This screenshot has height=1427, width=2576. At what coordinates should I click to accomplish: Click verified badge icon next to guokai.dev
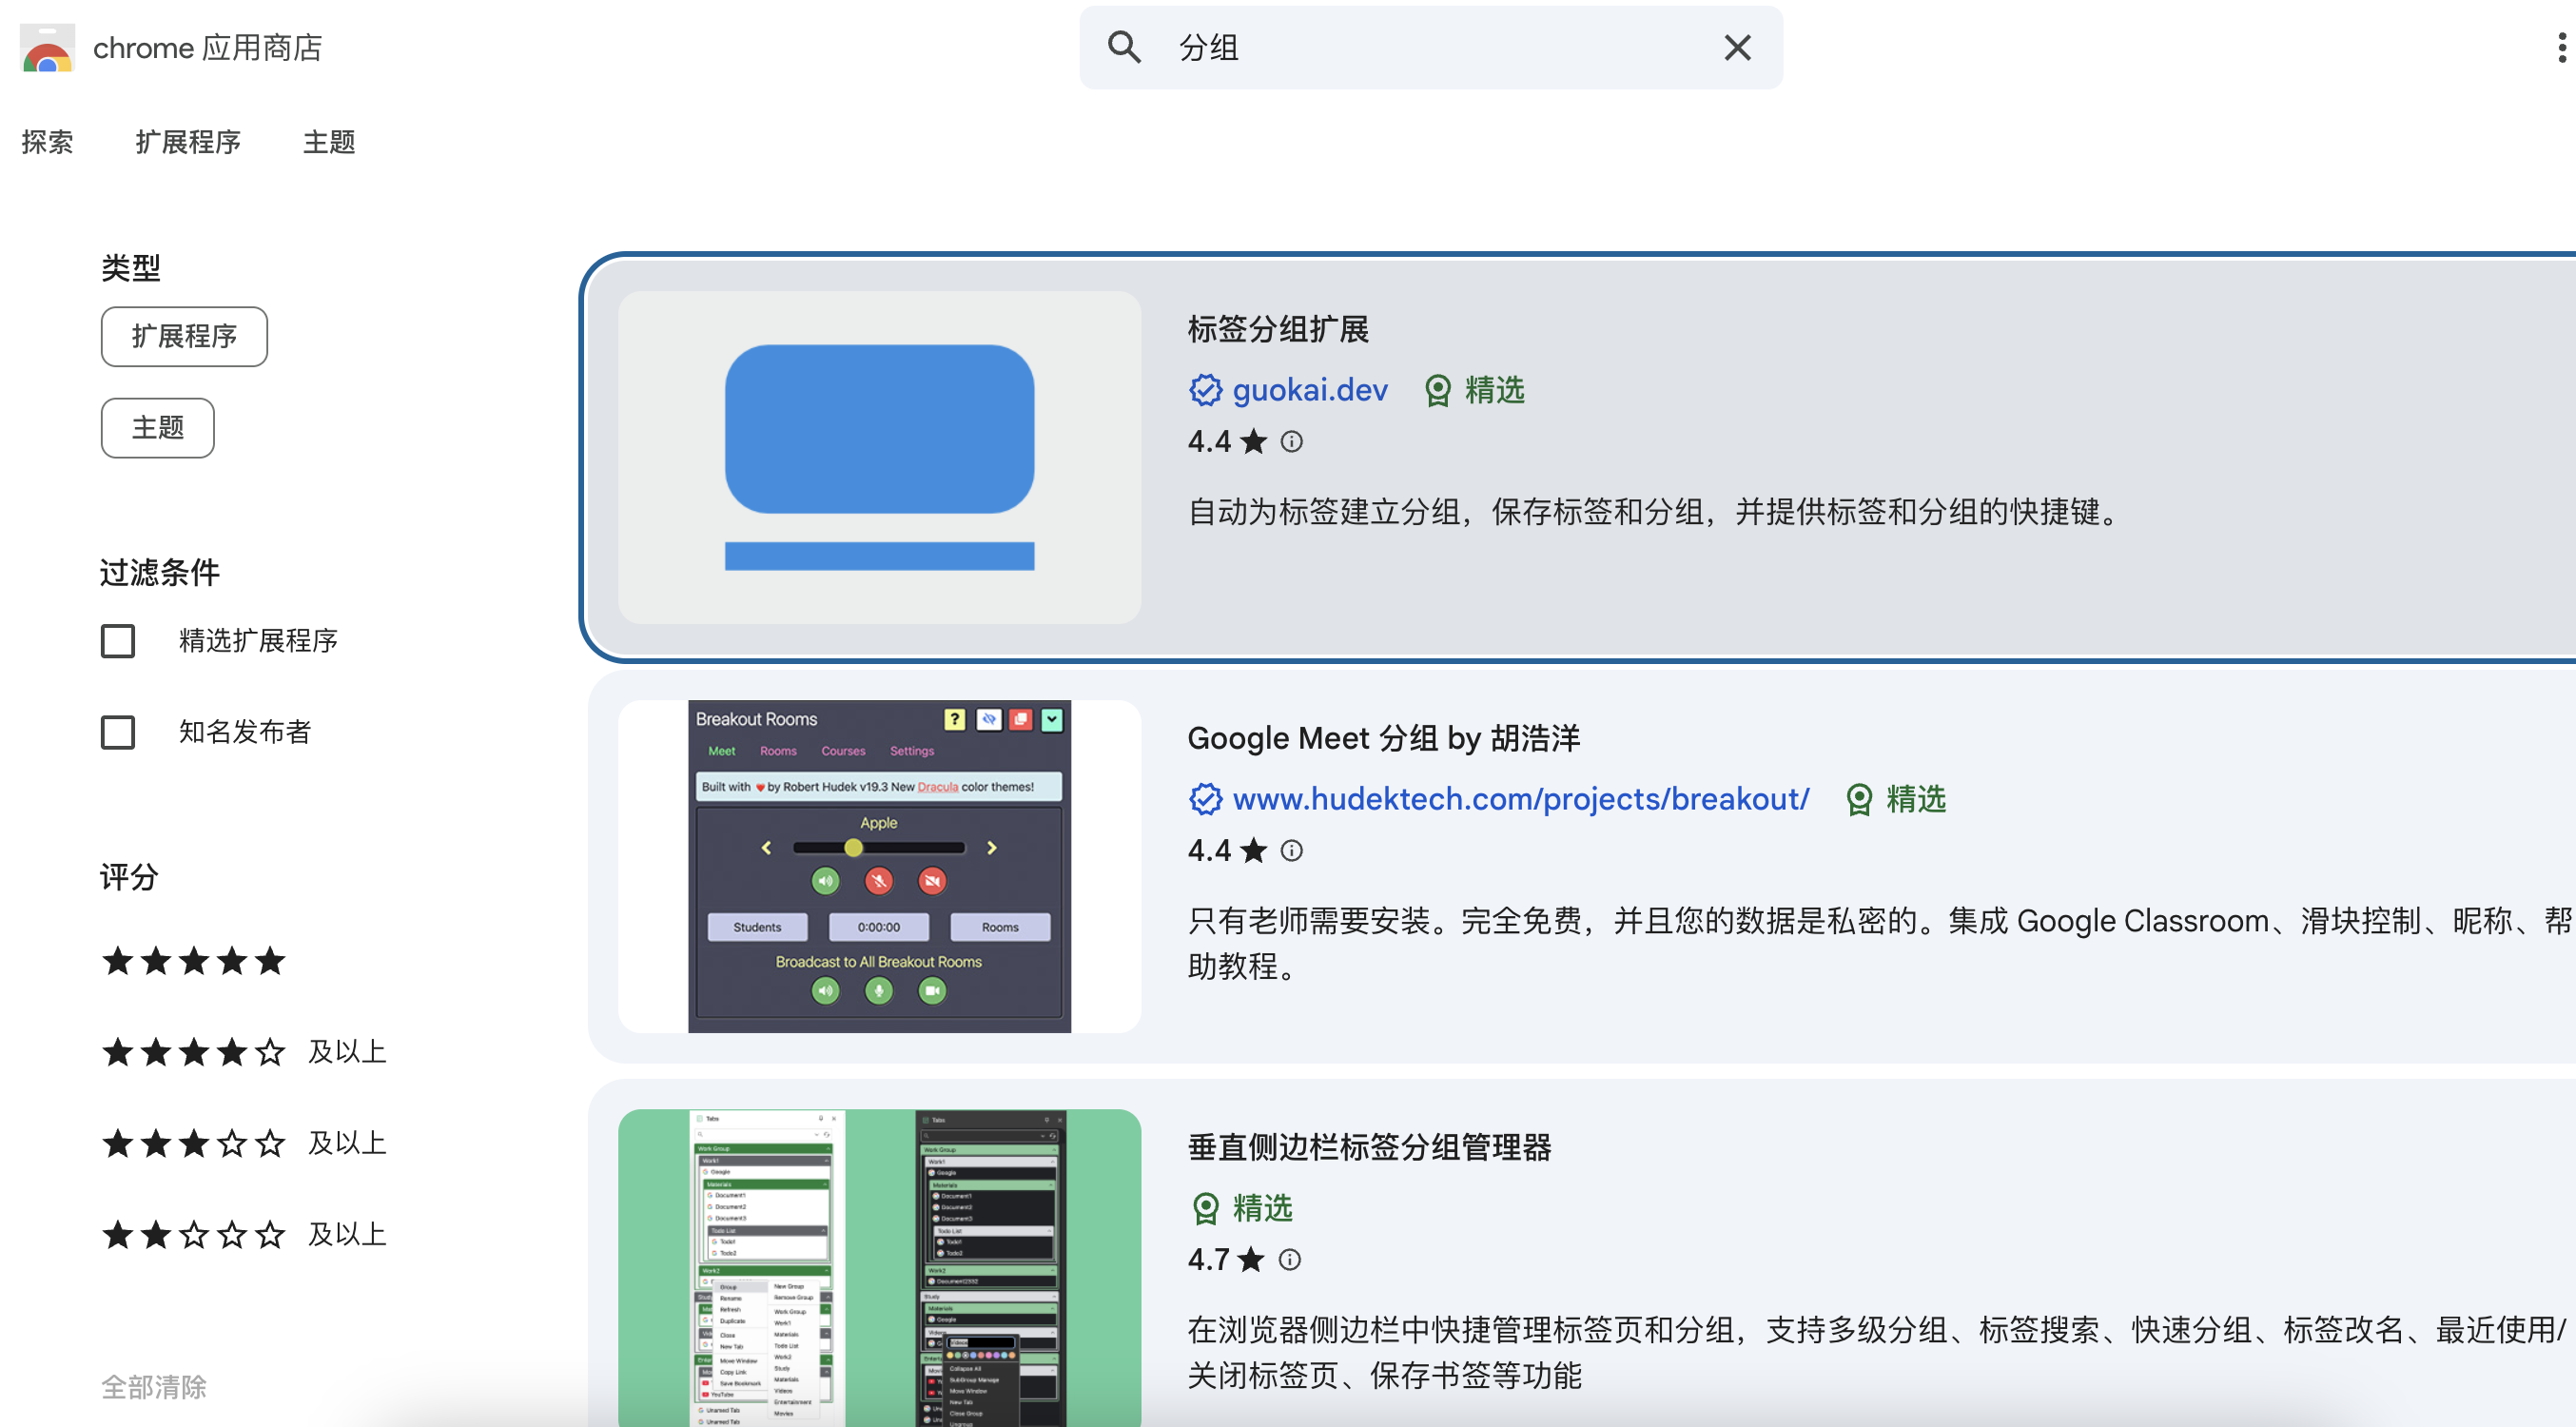click(x=1205, y=390)
